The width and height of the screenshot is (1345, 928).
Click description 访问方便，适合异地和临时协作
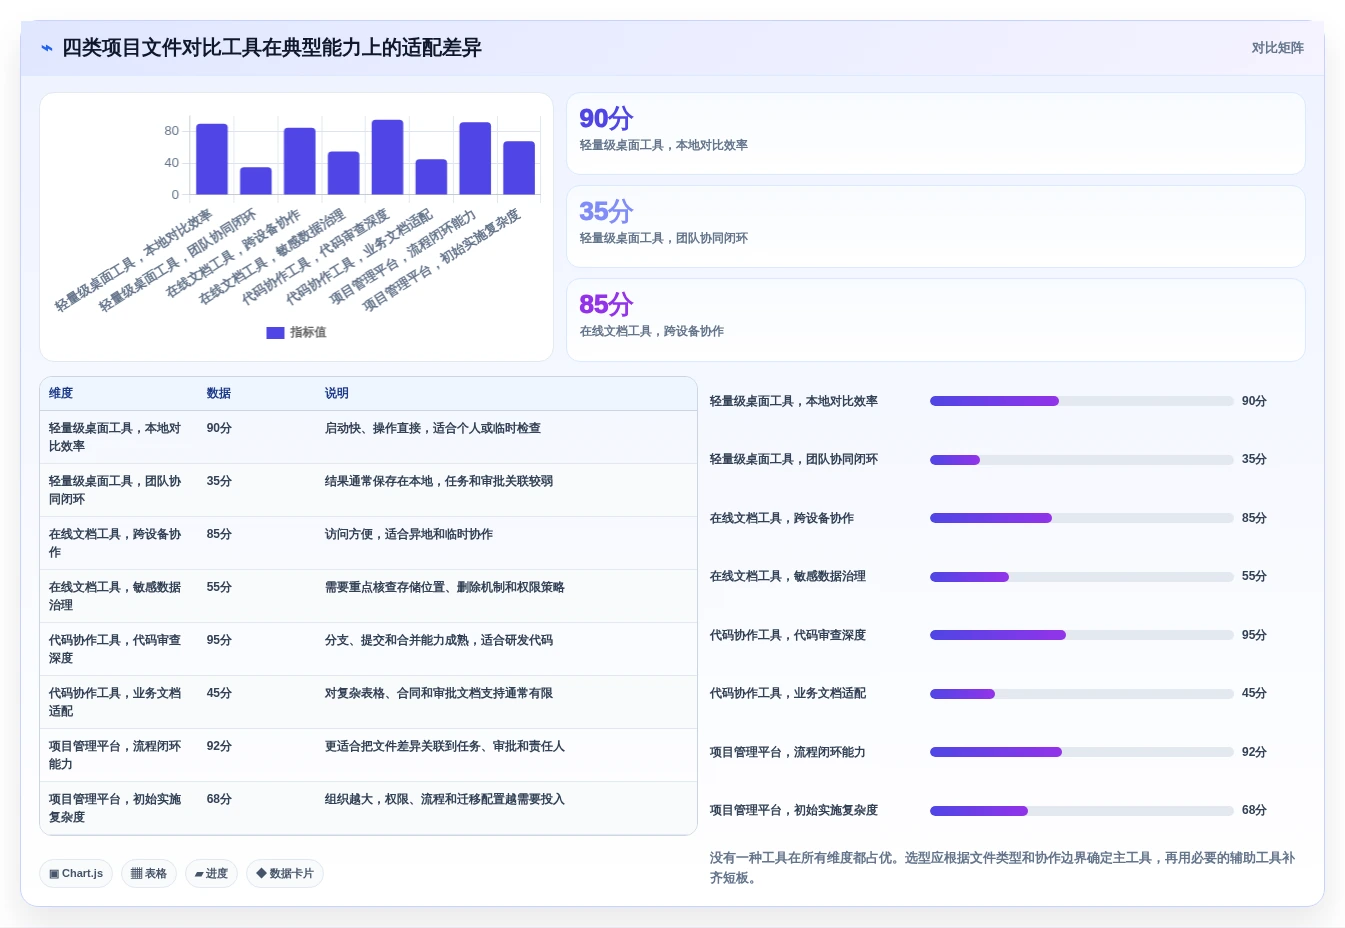click(x=409, y=534)
